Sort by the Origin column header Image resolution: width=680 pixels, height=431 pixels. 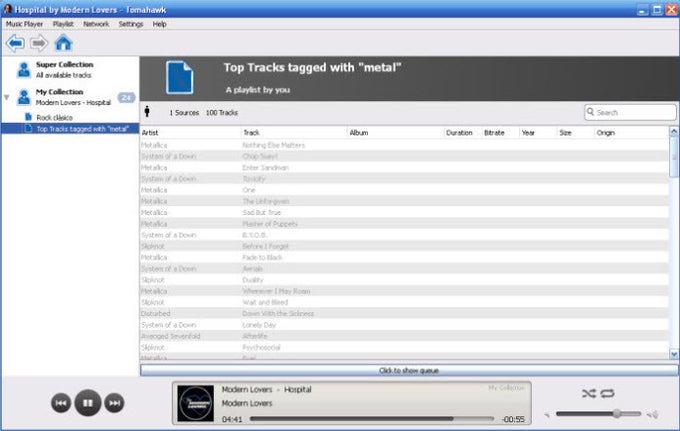(631, 133)
